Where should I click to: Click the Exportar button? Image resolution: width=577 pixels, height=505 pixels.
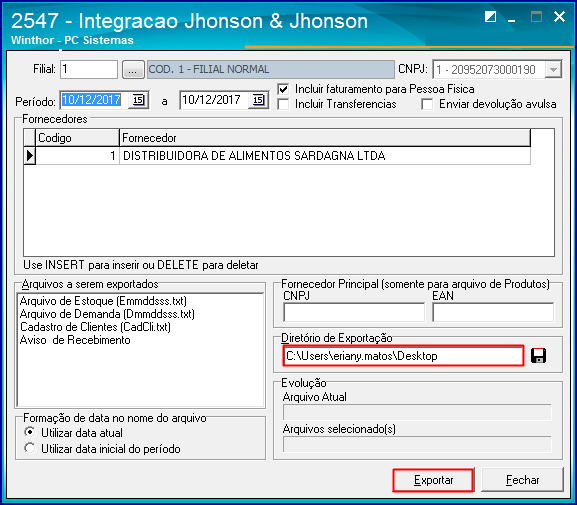[433, 480]
